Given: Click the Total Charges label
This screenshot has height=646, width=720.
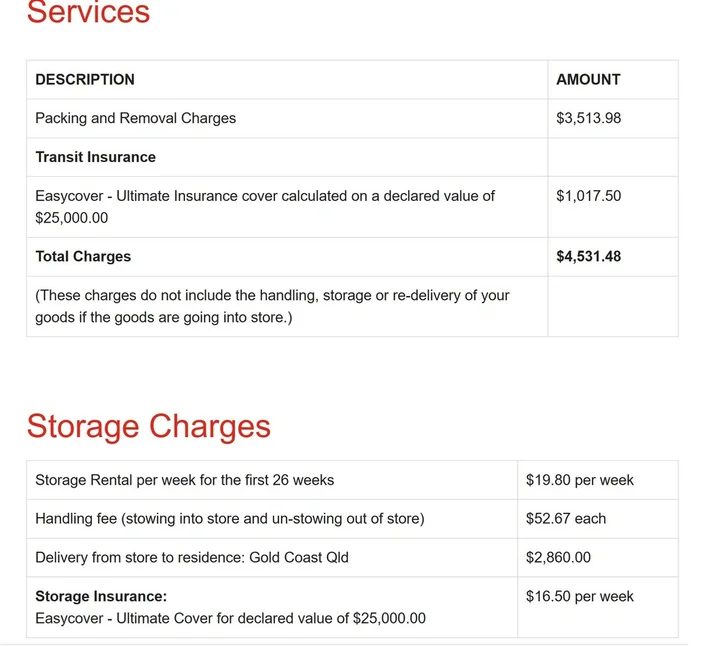Looking at the screenshot, I should coord(83,257).
